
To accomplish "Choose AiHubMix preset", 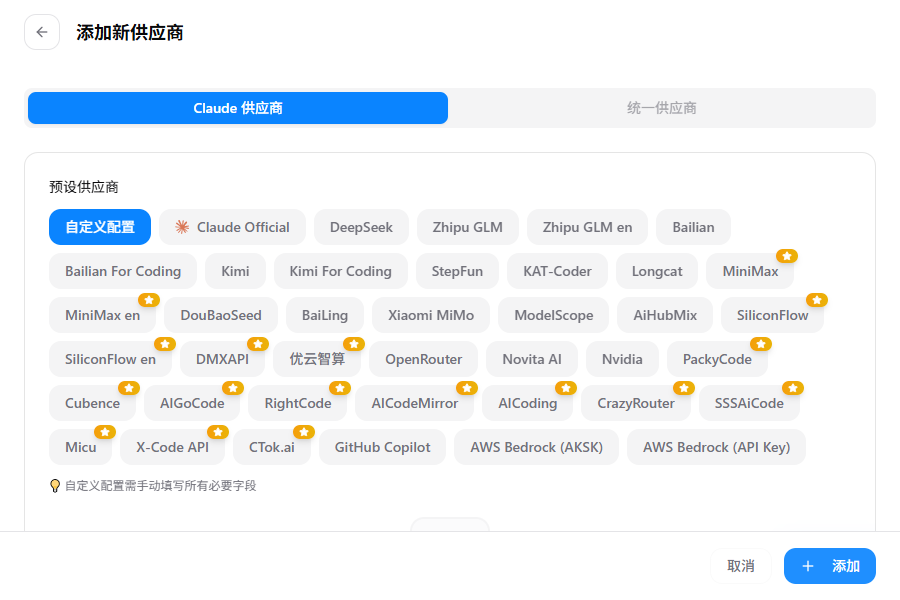I will 665,315.
